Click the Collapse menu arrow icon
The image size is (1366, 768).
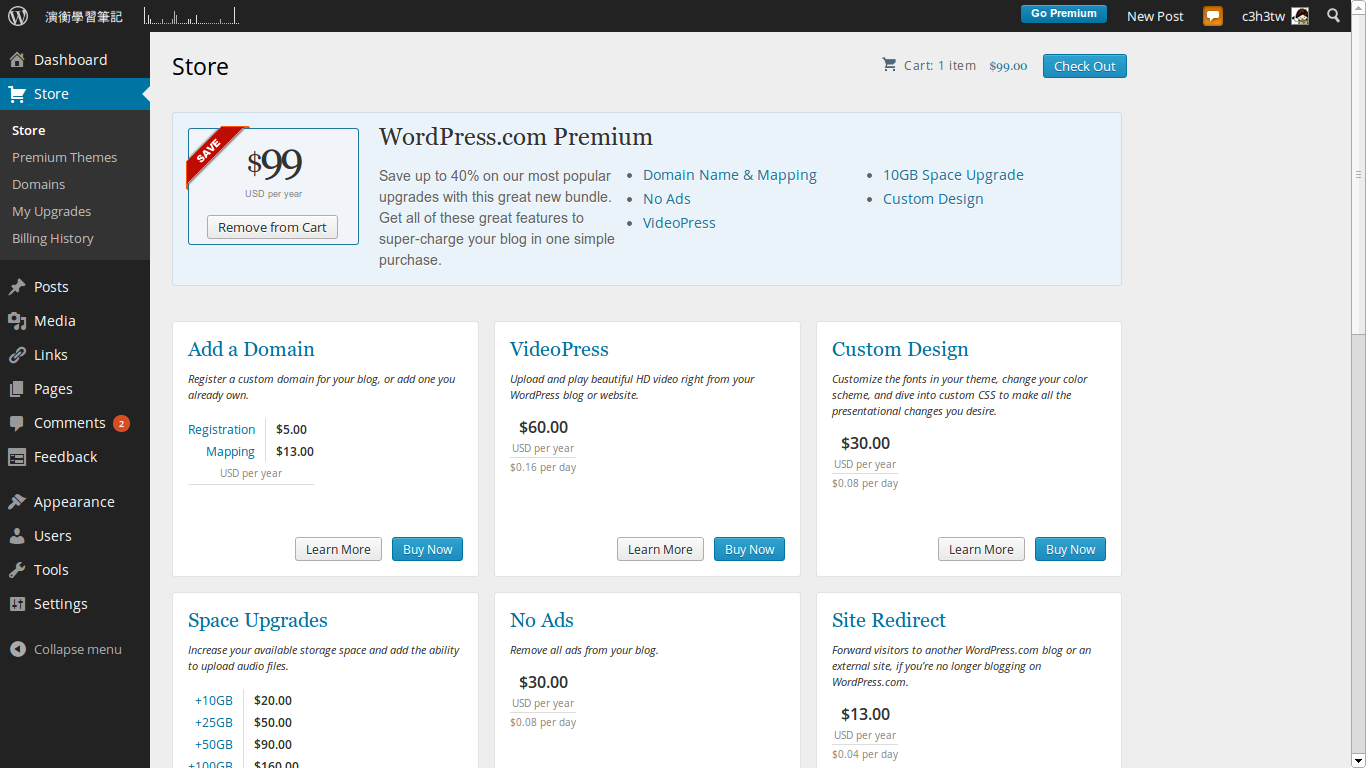[17, 649]
